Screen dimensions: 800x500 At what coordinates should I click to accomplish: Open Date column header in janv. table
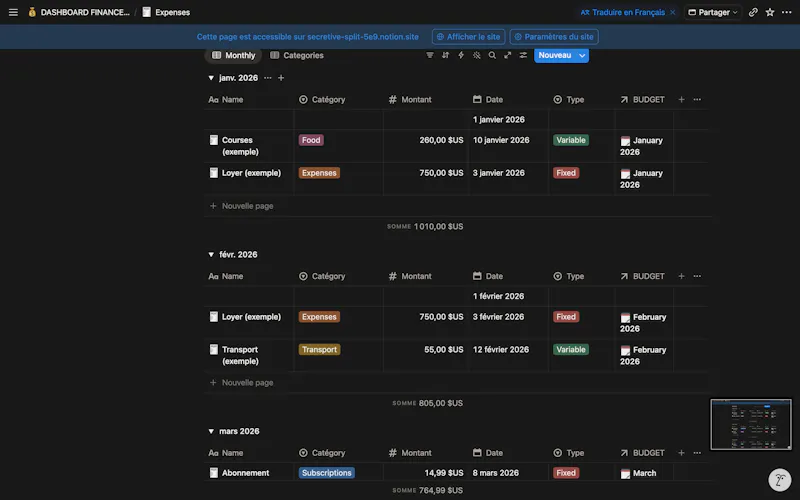pyautogui.click(x=488, y=99)
